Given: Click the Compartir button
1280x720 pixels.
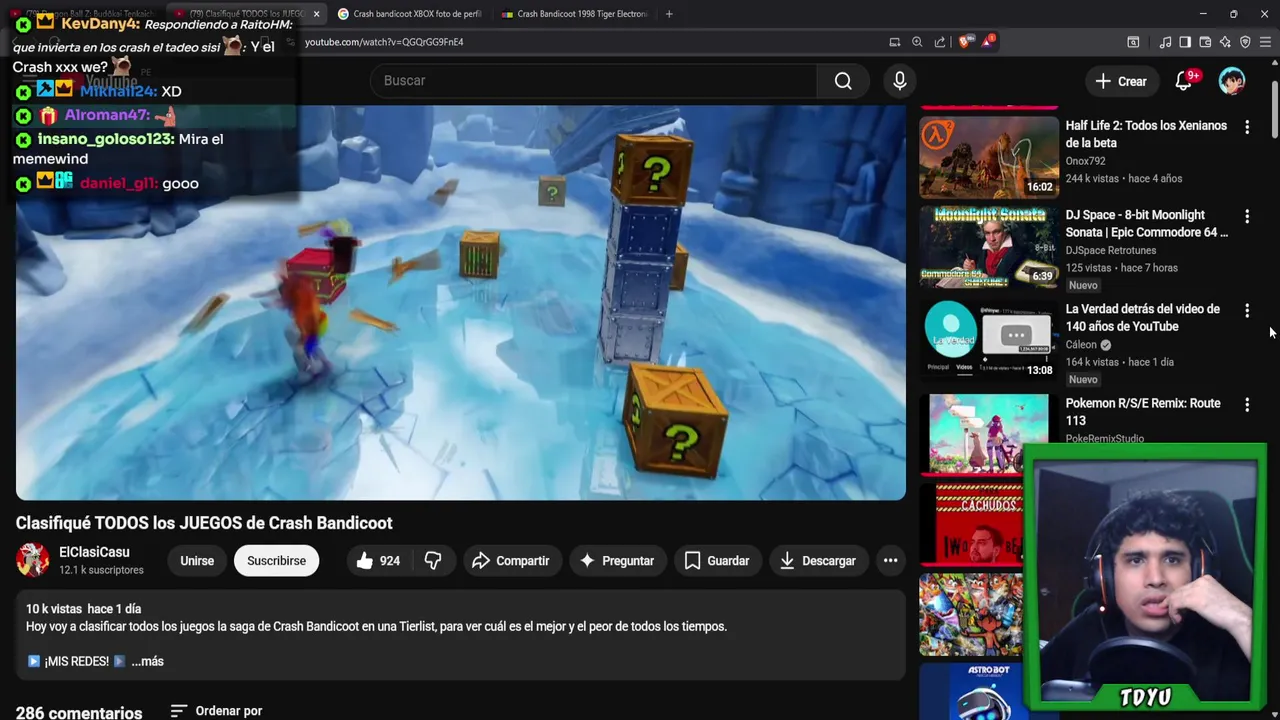Looking at the screenshot, I should coord(511,561).
